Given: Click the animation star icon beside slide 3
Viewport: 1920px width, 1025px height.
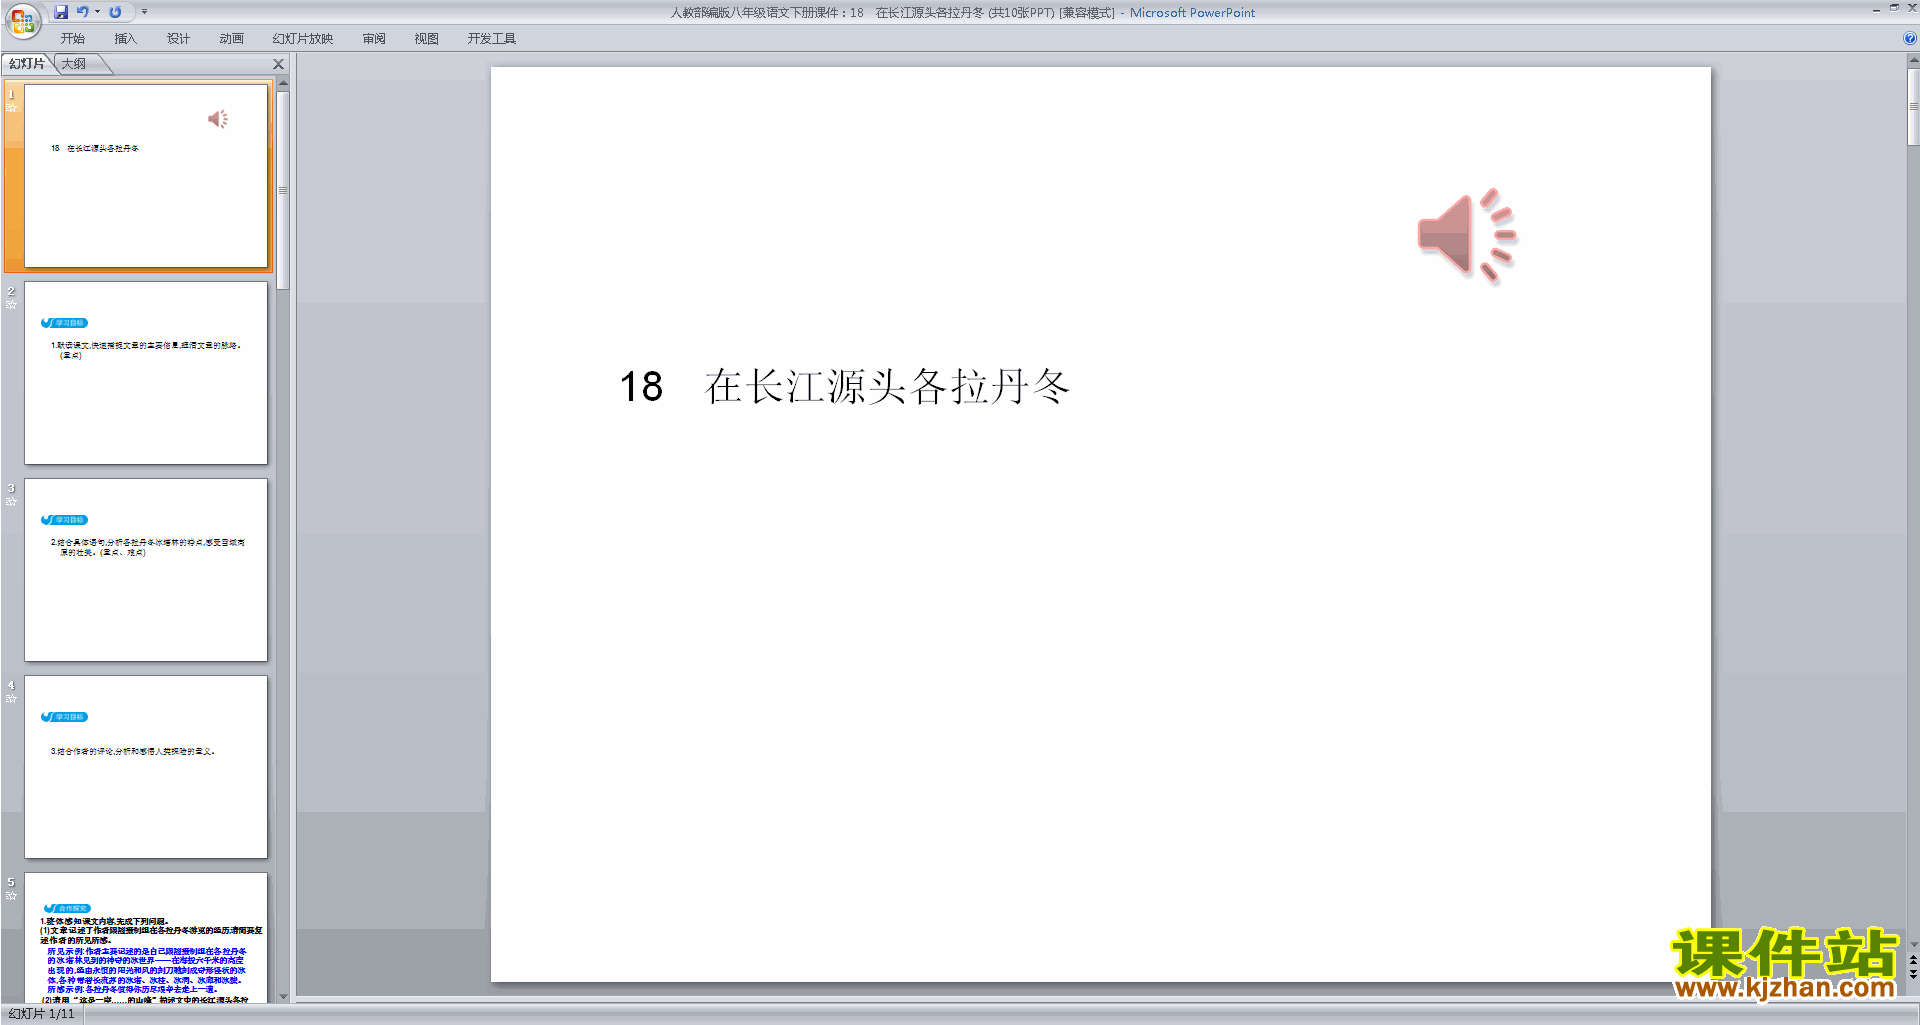Looking at the screenshot, I should [x=12, y=501].
